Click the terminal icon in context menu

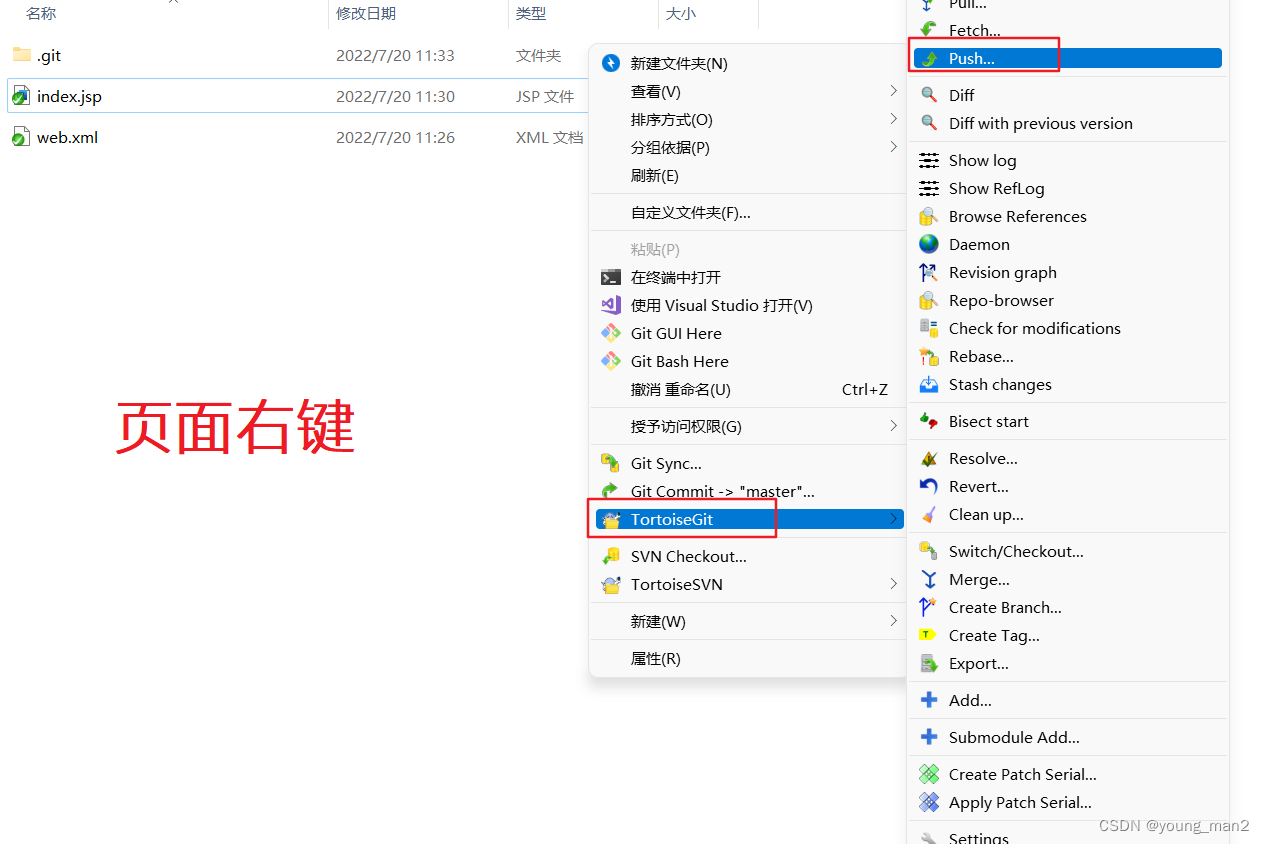point(611,277)
